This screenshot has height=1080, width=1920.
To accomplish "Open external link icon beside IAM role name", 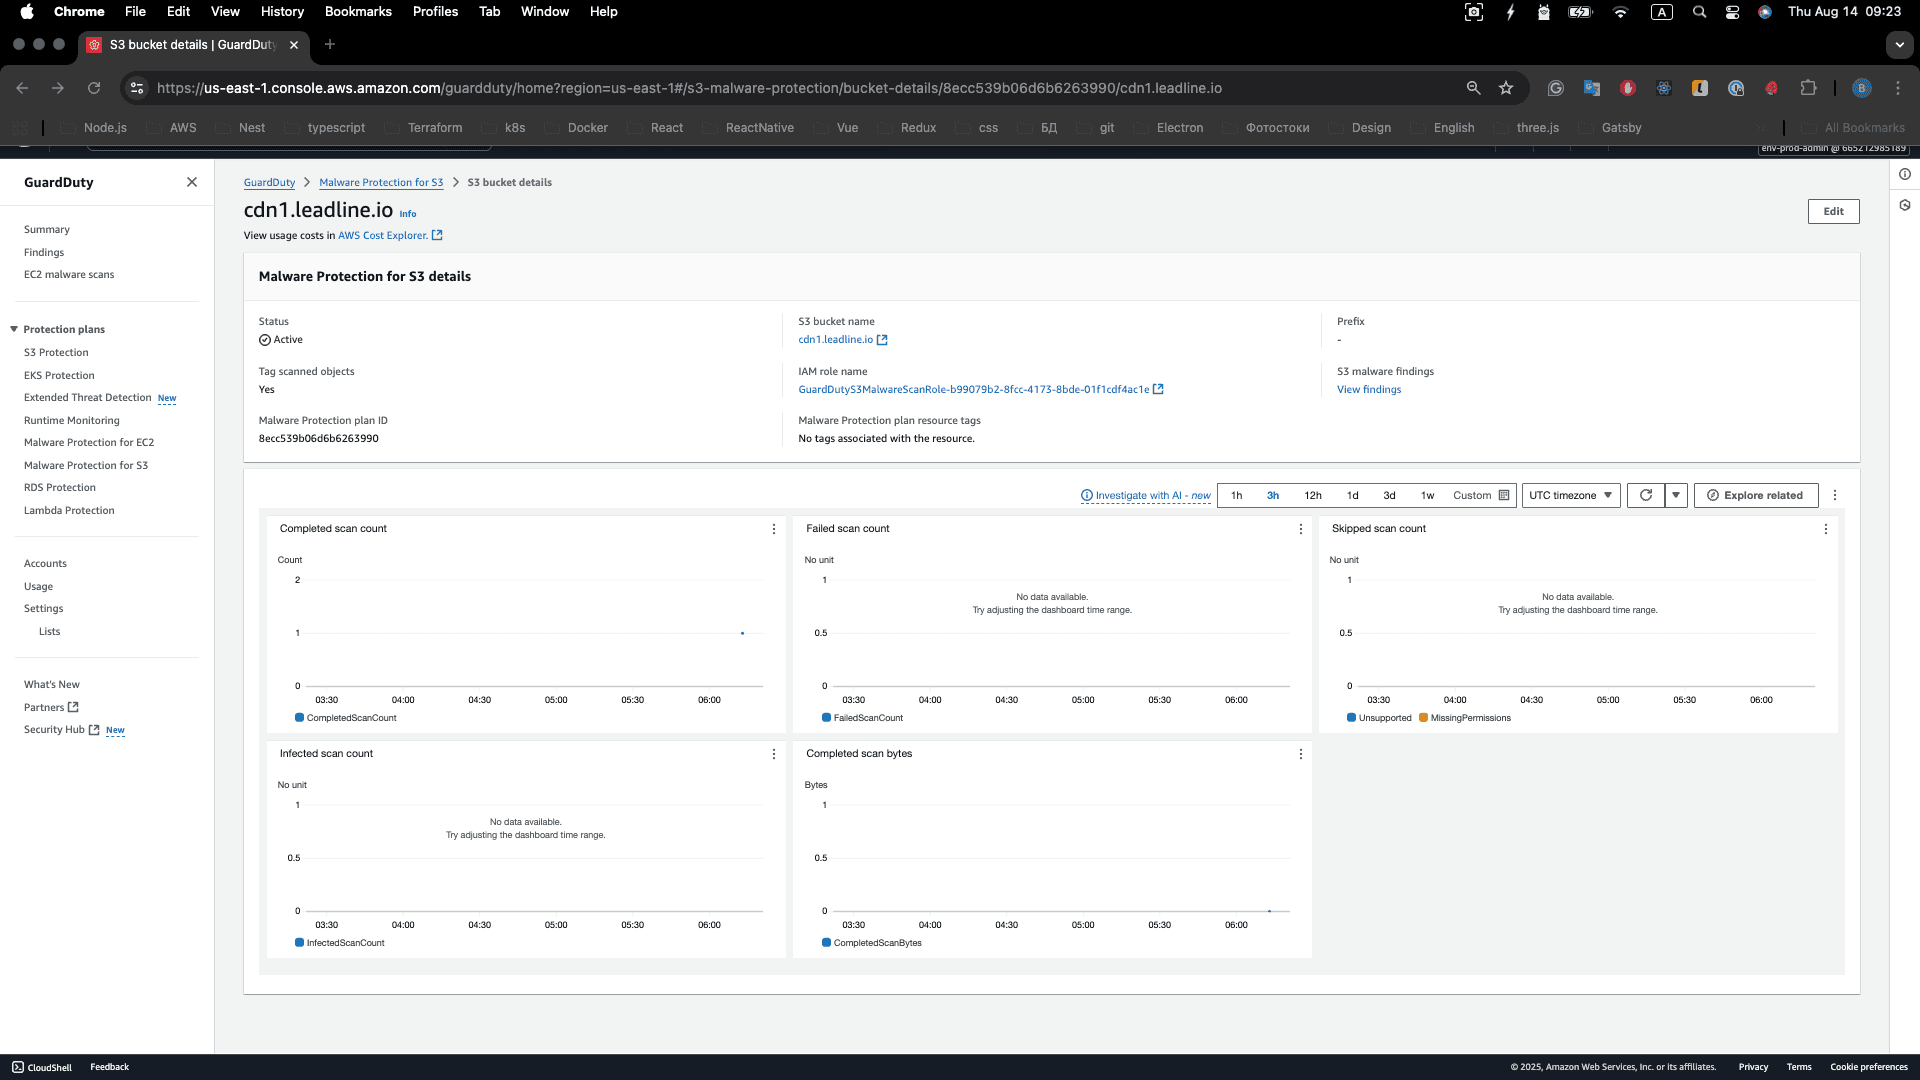I will point(1158,389).
